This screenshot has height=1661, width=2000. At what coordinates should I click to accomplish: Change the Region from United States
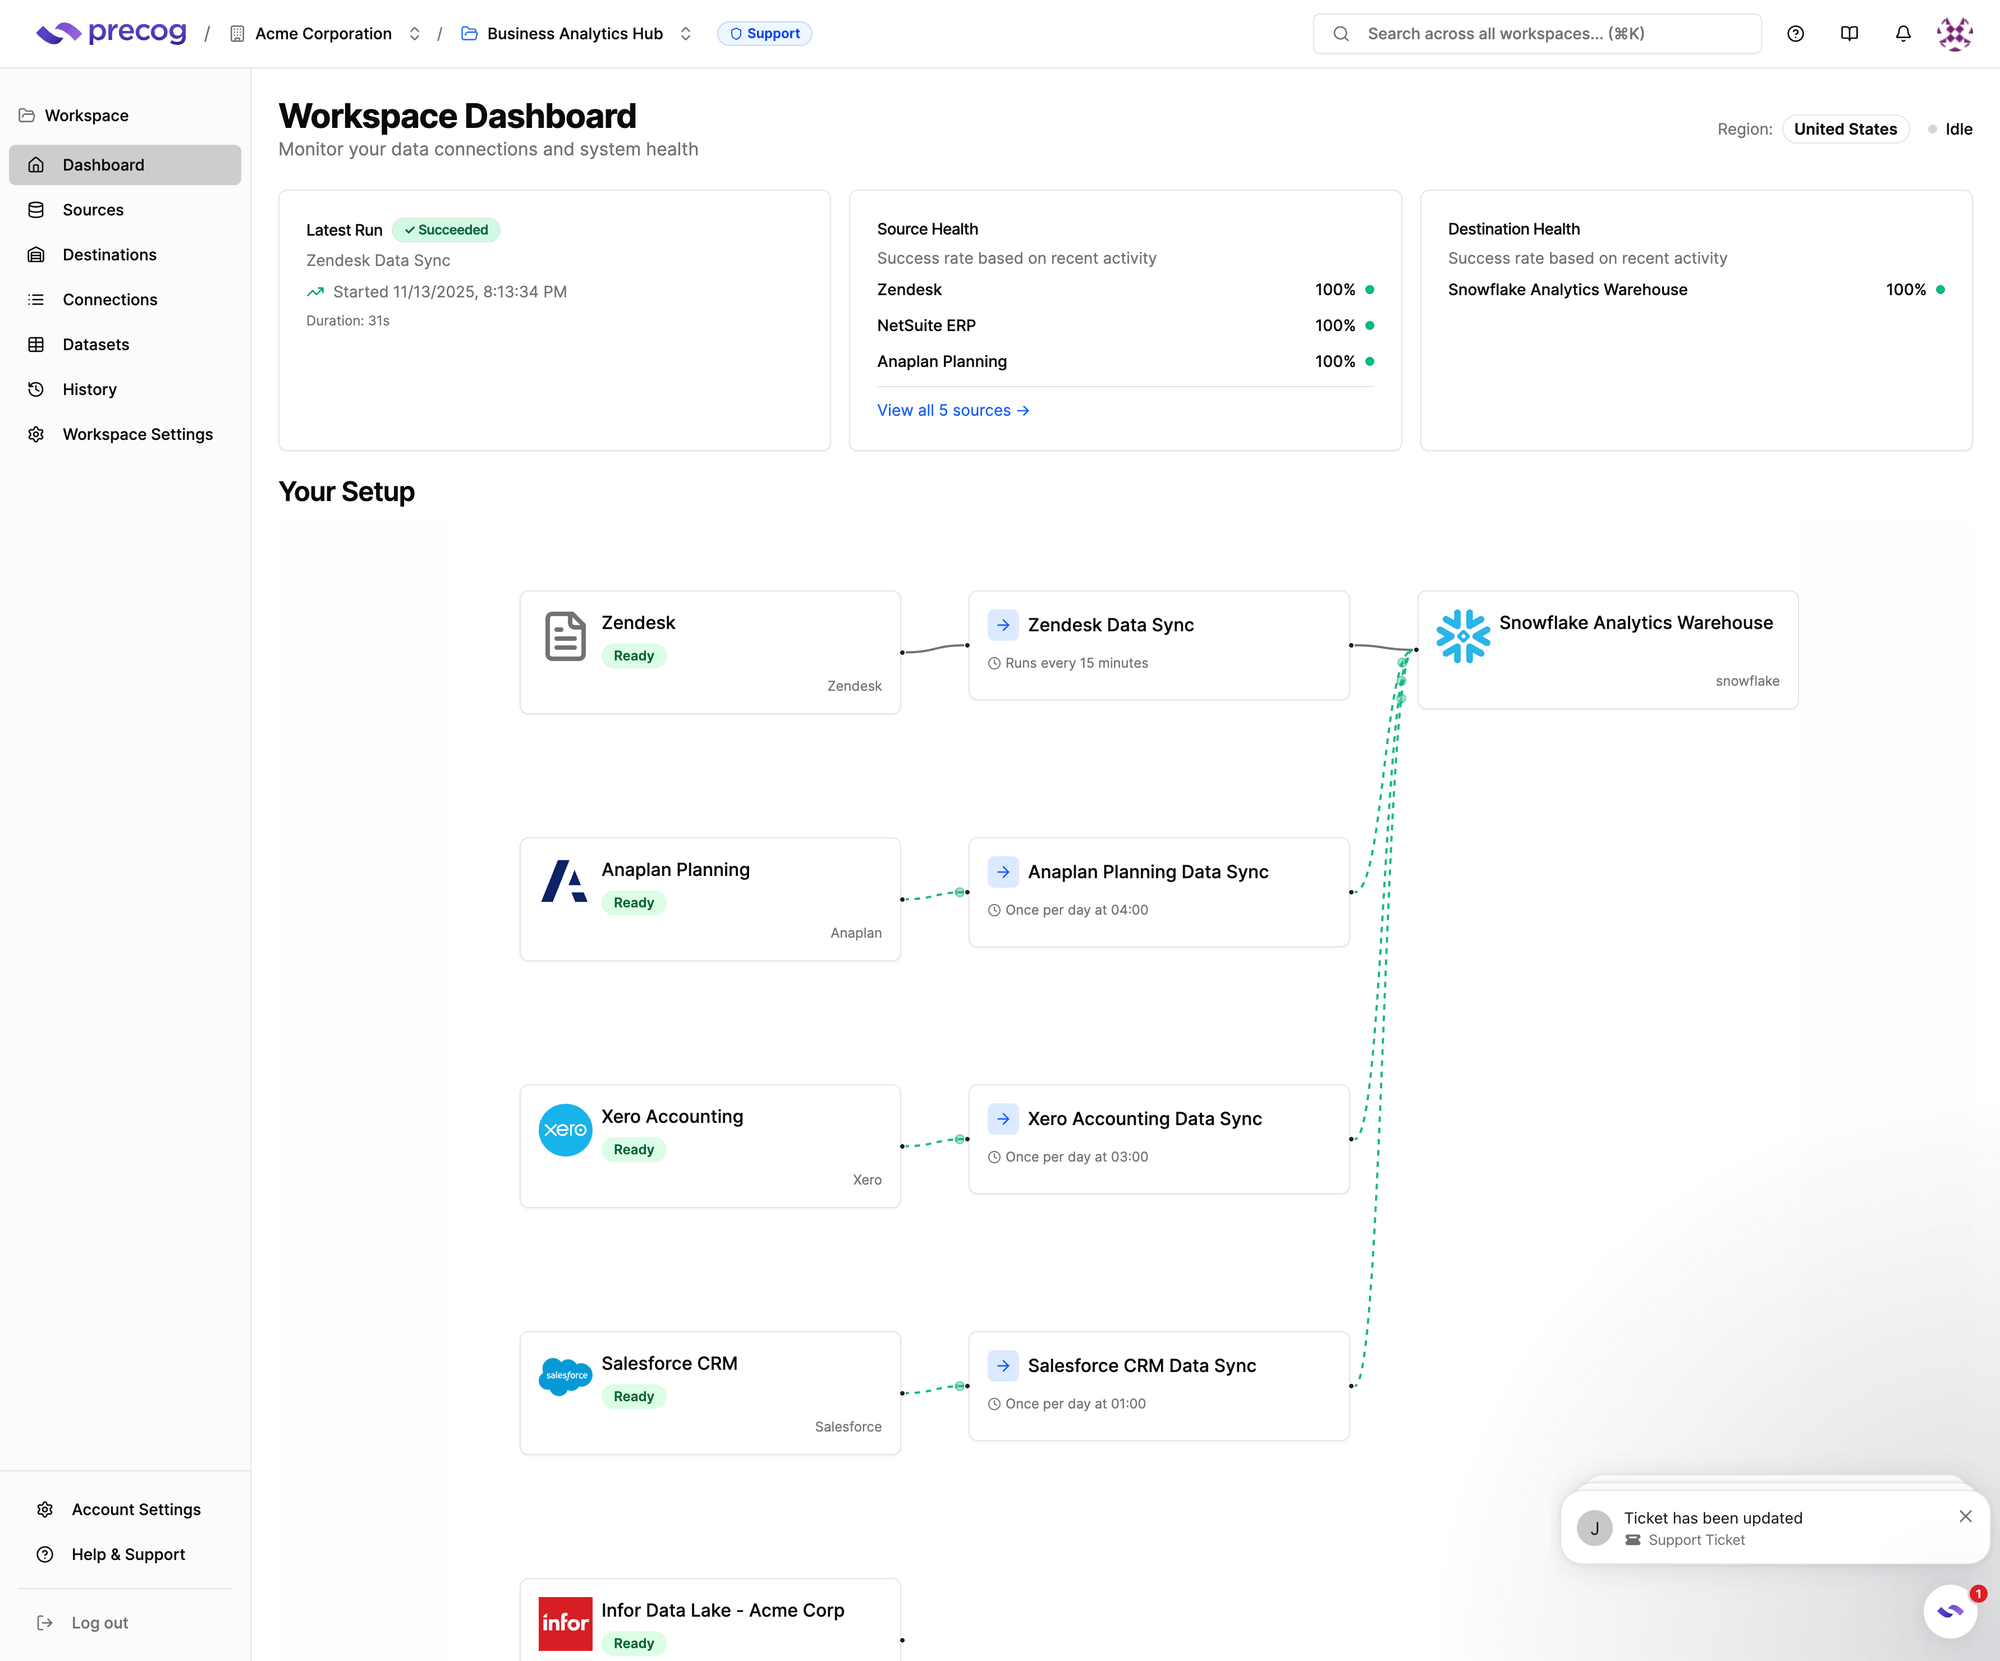(1845, 129)
